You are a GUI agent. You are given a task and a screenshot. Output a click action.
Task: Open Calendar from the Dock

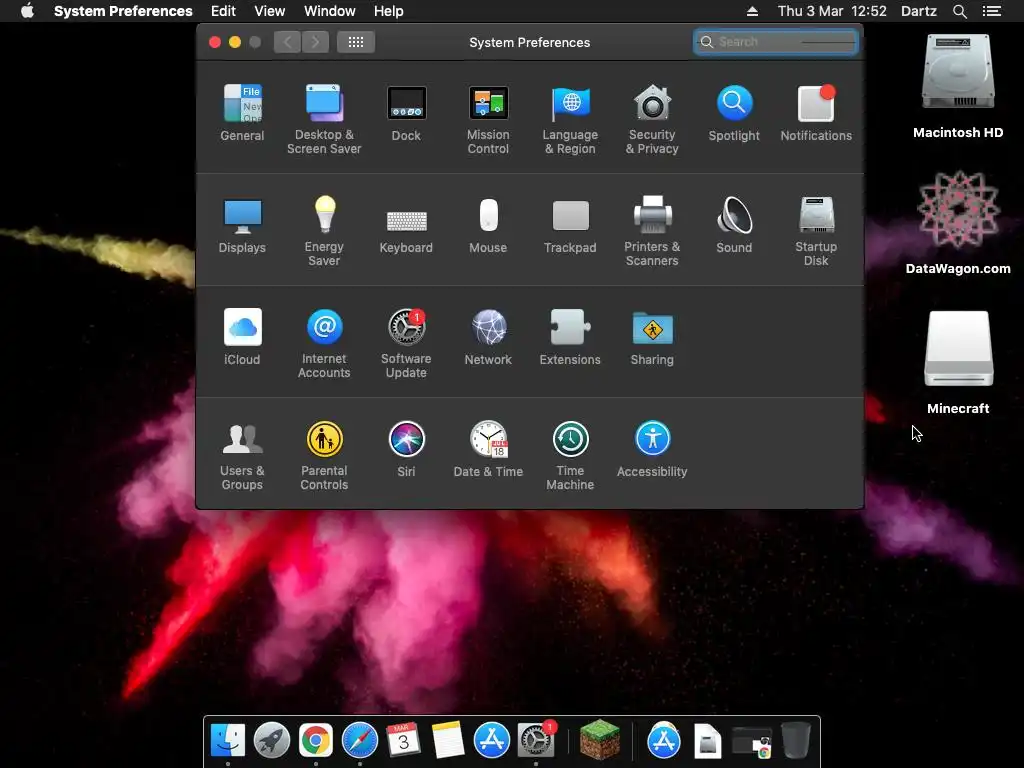click(404, 741)
